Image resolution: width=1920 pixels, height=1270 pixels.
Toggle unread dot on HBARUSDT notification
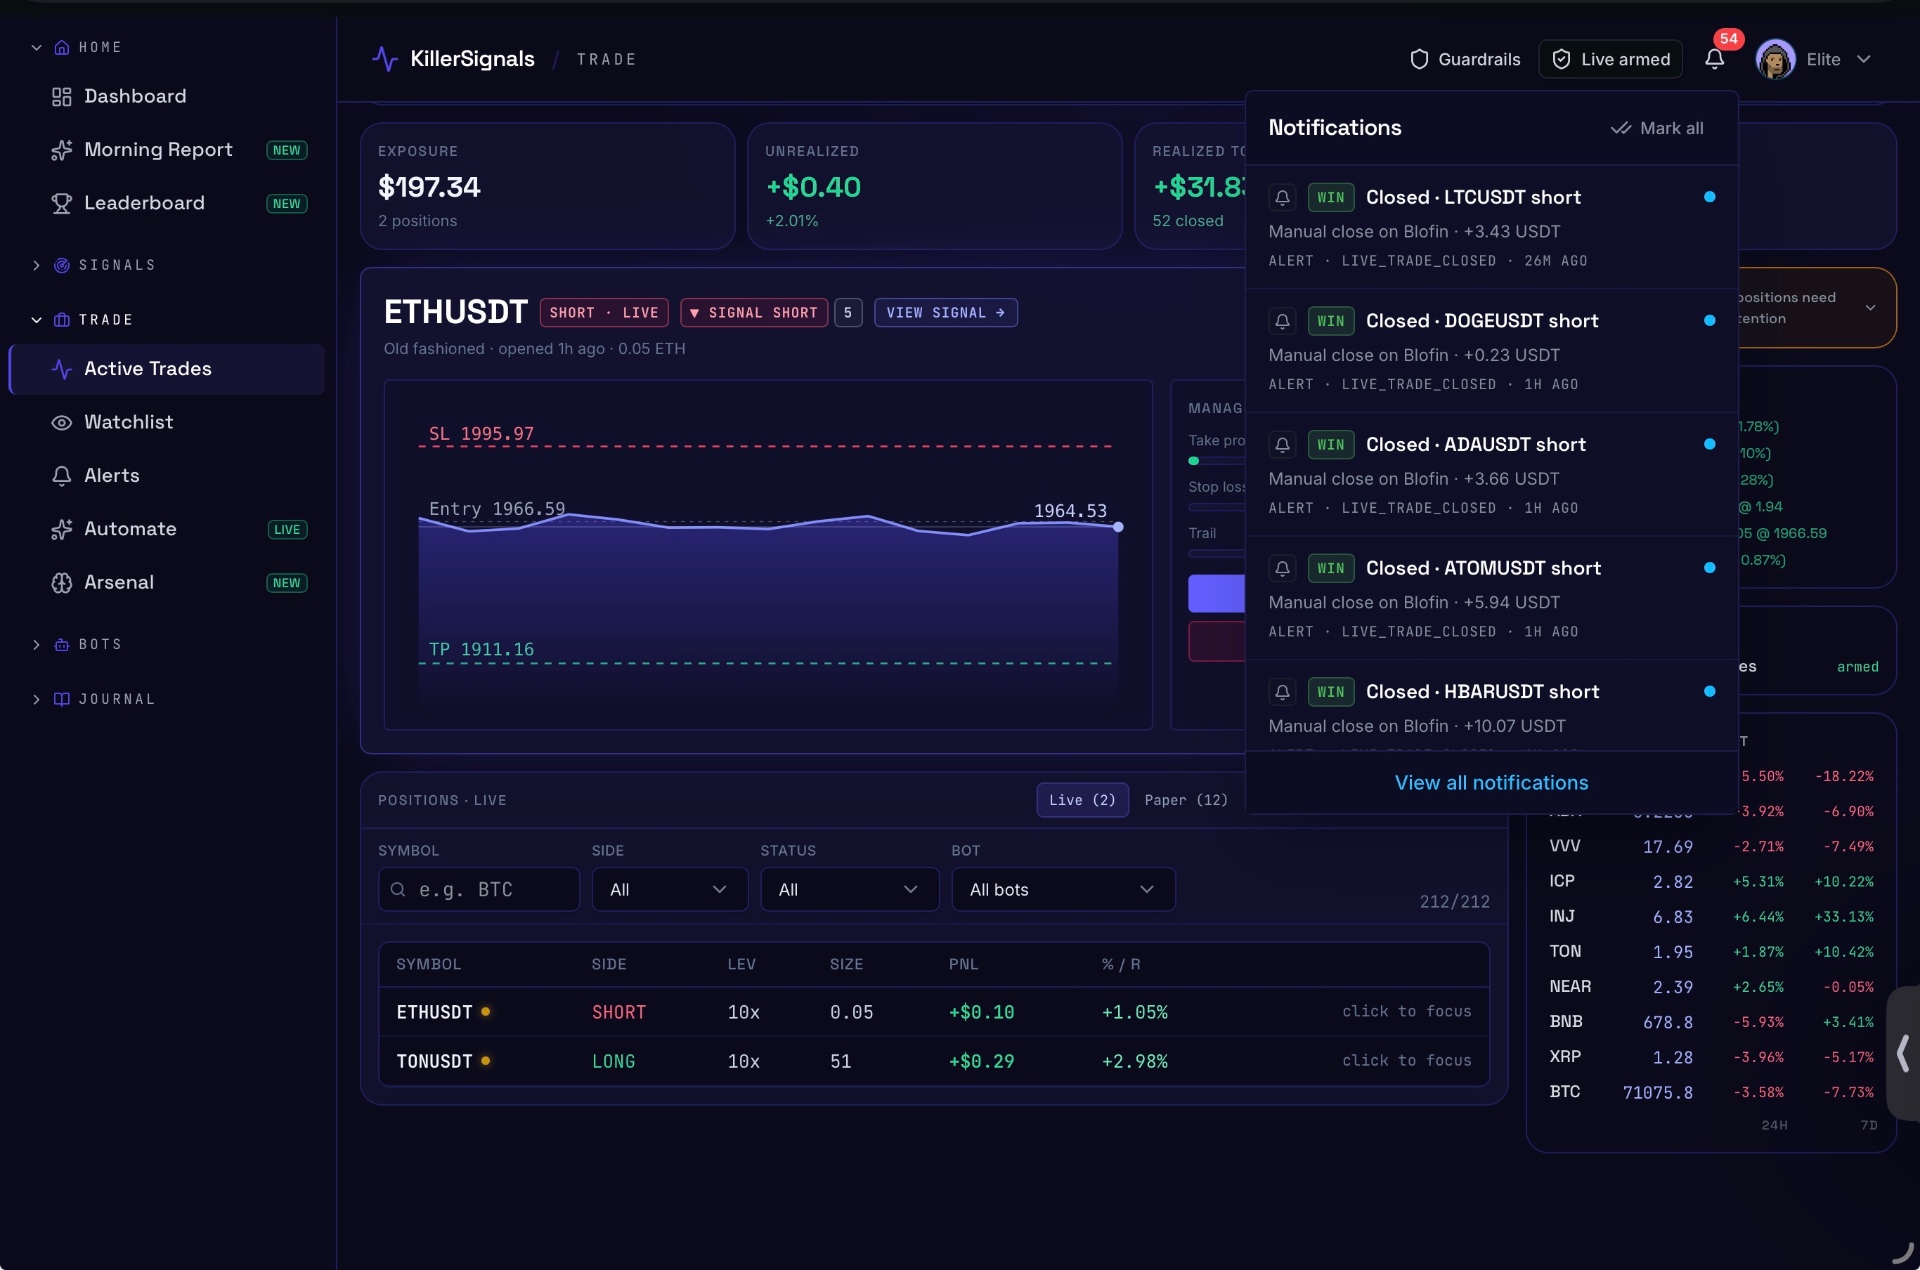pos(1709,691)
